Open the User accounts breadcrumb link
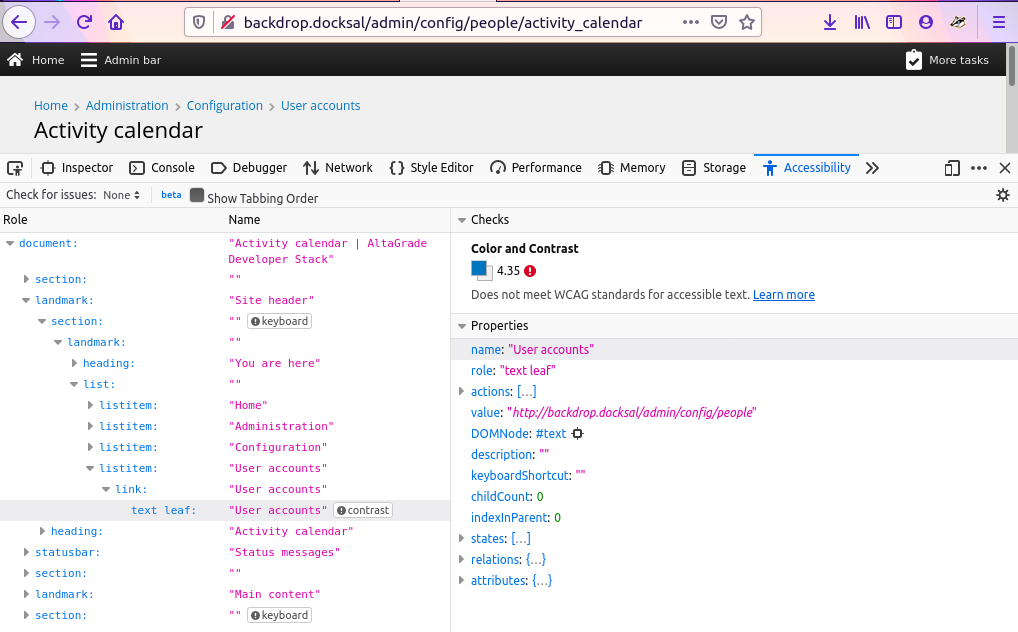The width and height of the screenshot is (1018, 632). click(320, 106)
